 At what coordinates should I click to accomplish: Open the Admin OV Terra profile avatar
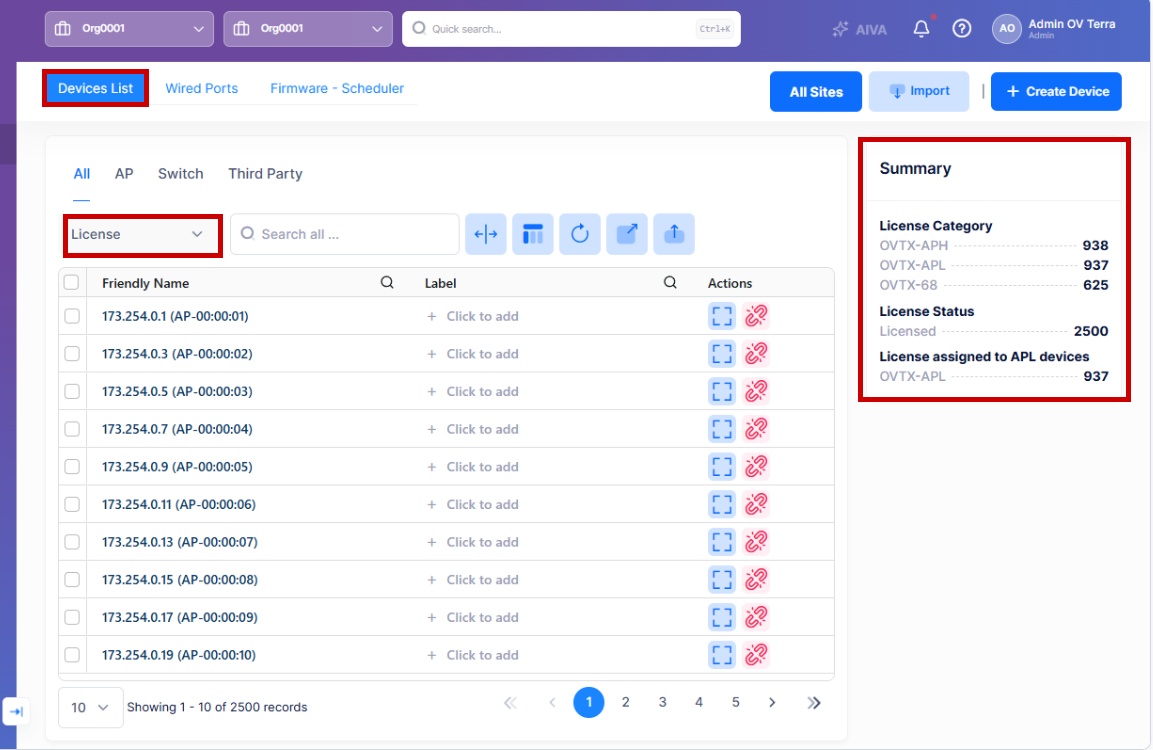pos(1007,29)
